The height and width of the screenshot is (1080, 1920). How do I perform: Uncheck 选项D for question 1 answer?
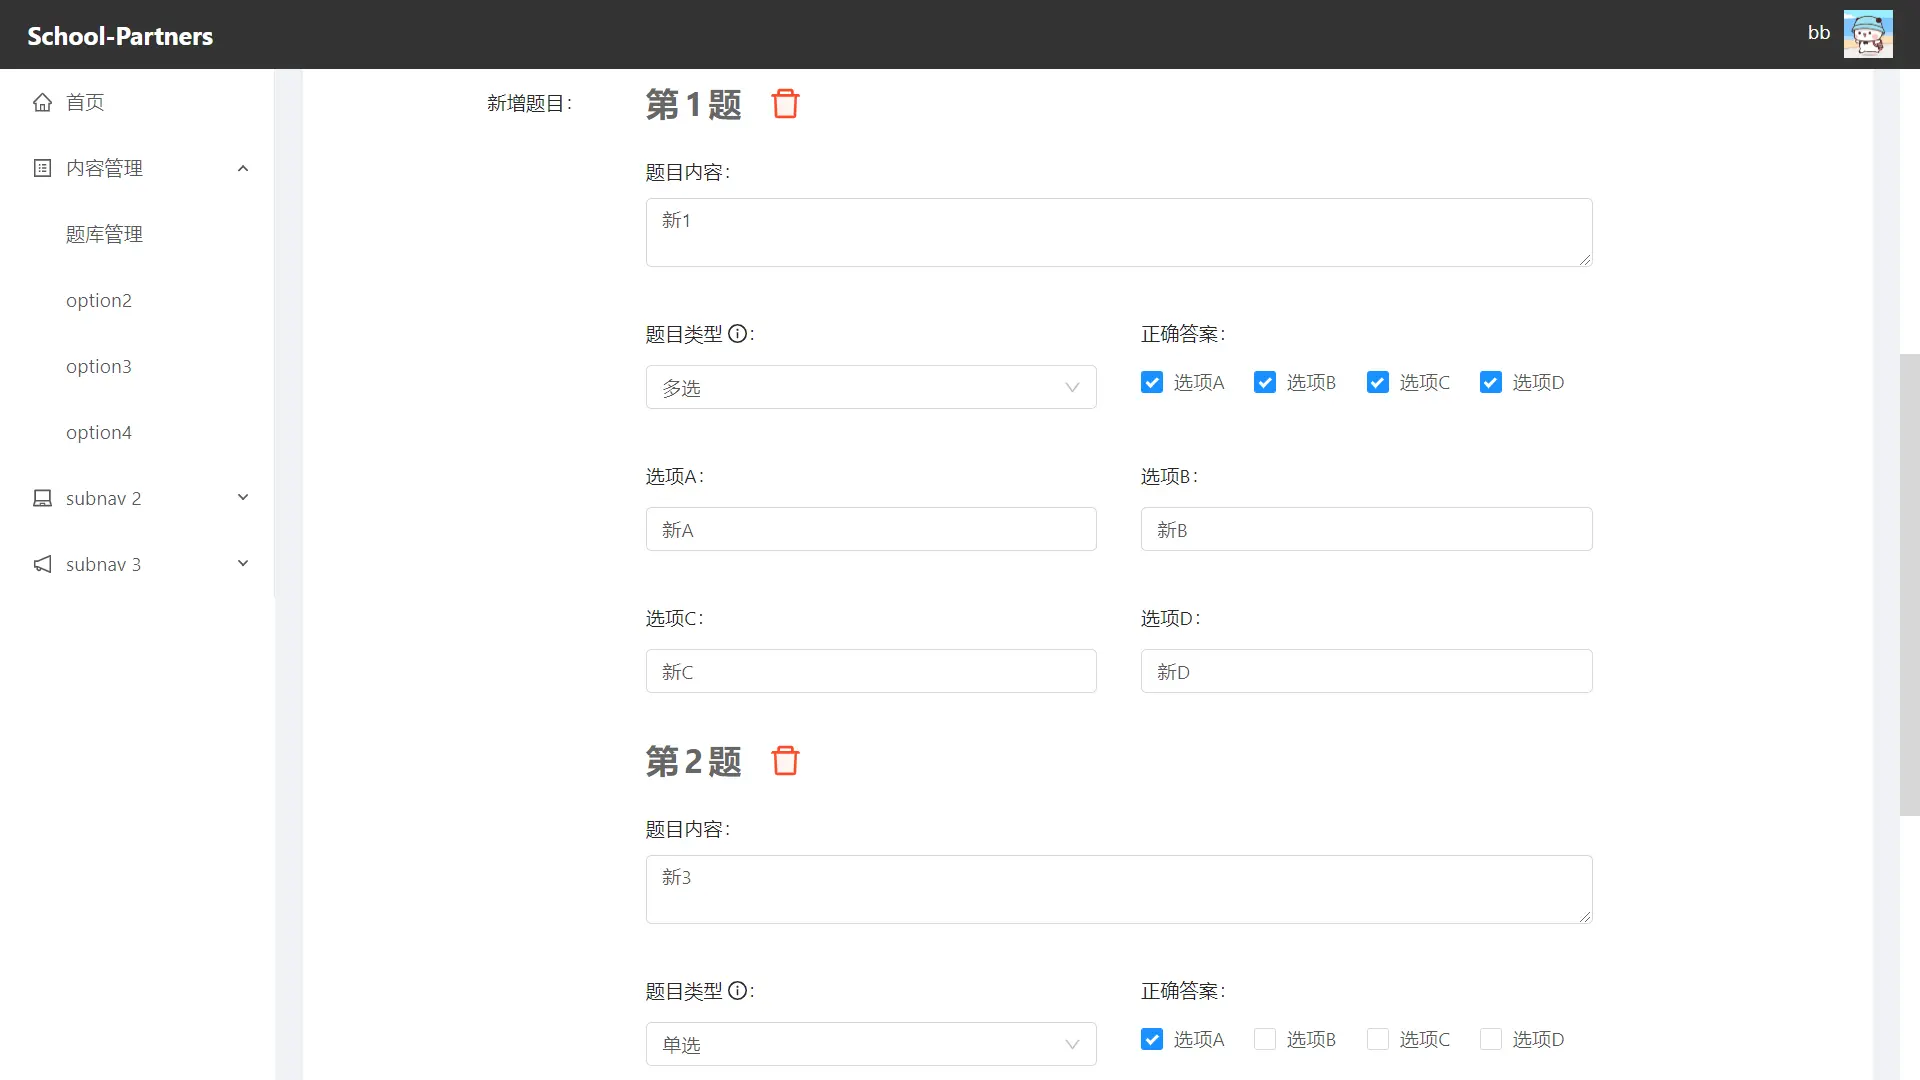pyautogui.click(x=1490, y=382)
